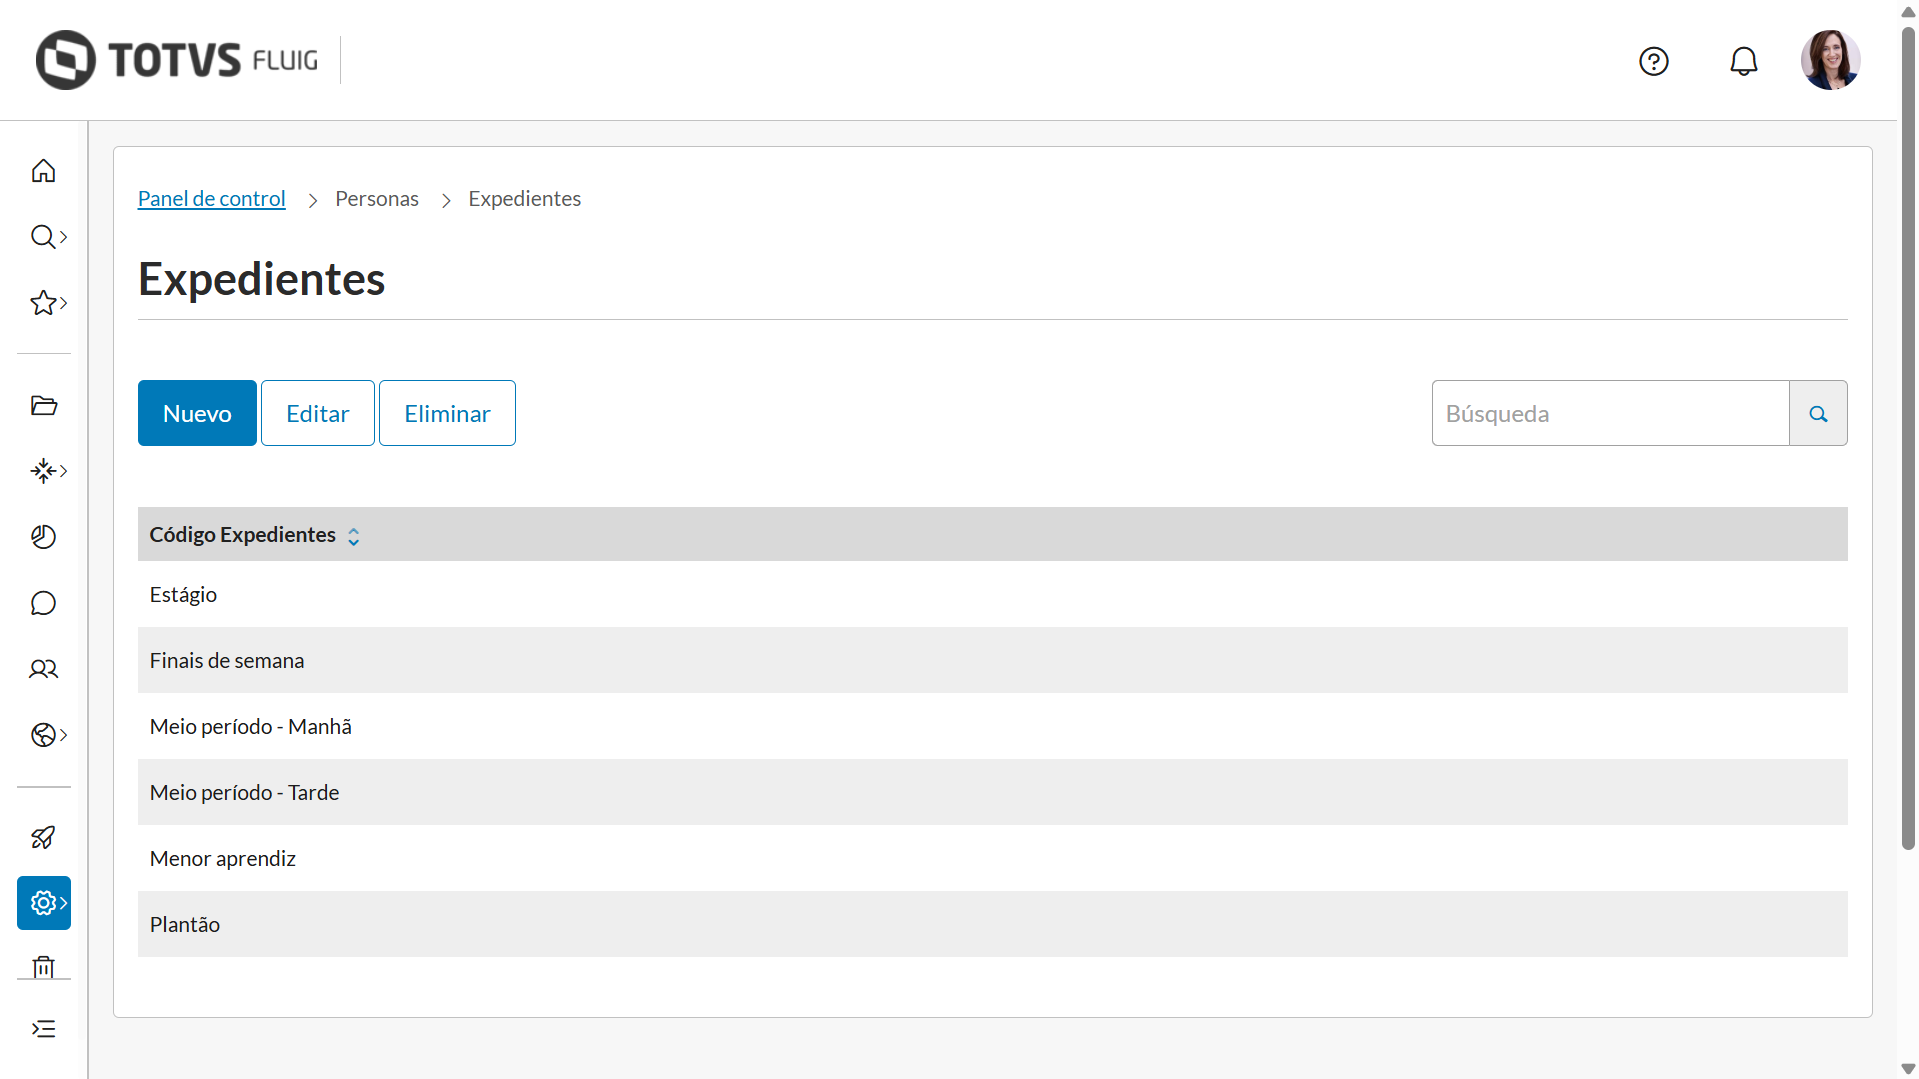Click the rocket icon in sidebar
The height and width of the screenshot is (1079, 1919).
(43, 837)
